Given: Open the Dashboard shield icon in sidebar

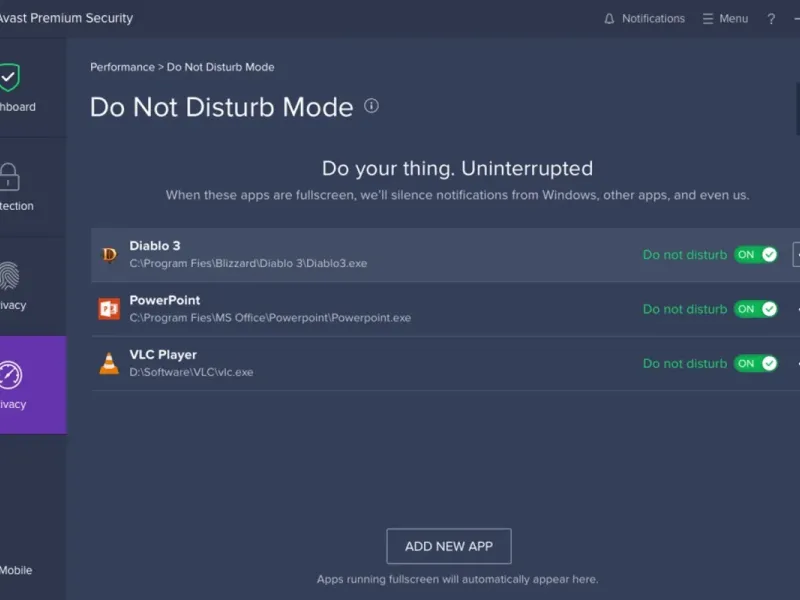Looking at the screenshot, I should tap(10, 78).
